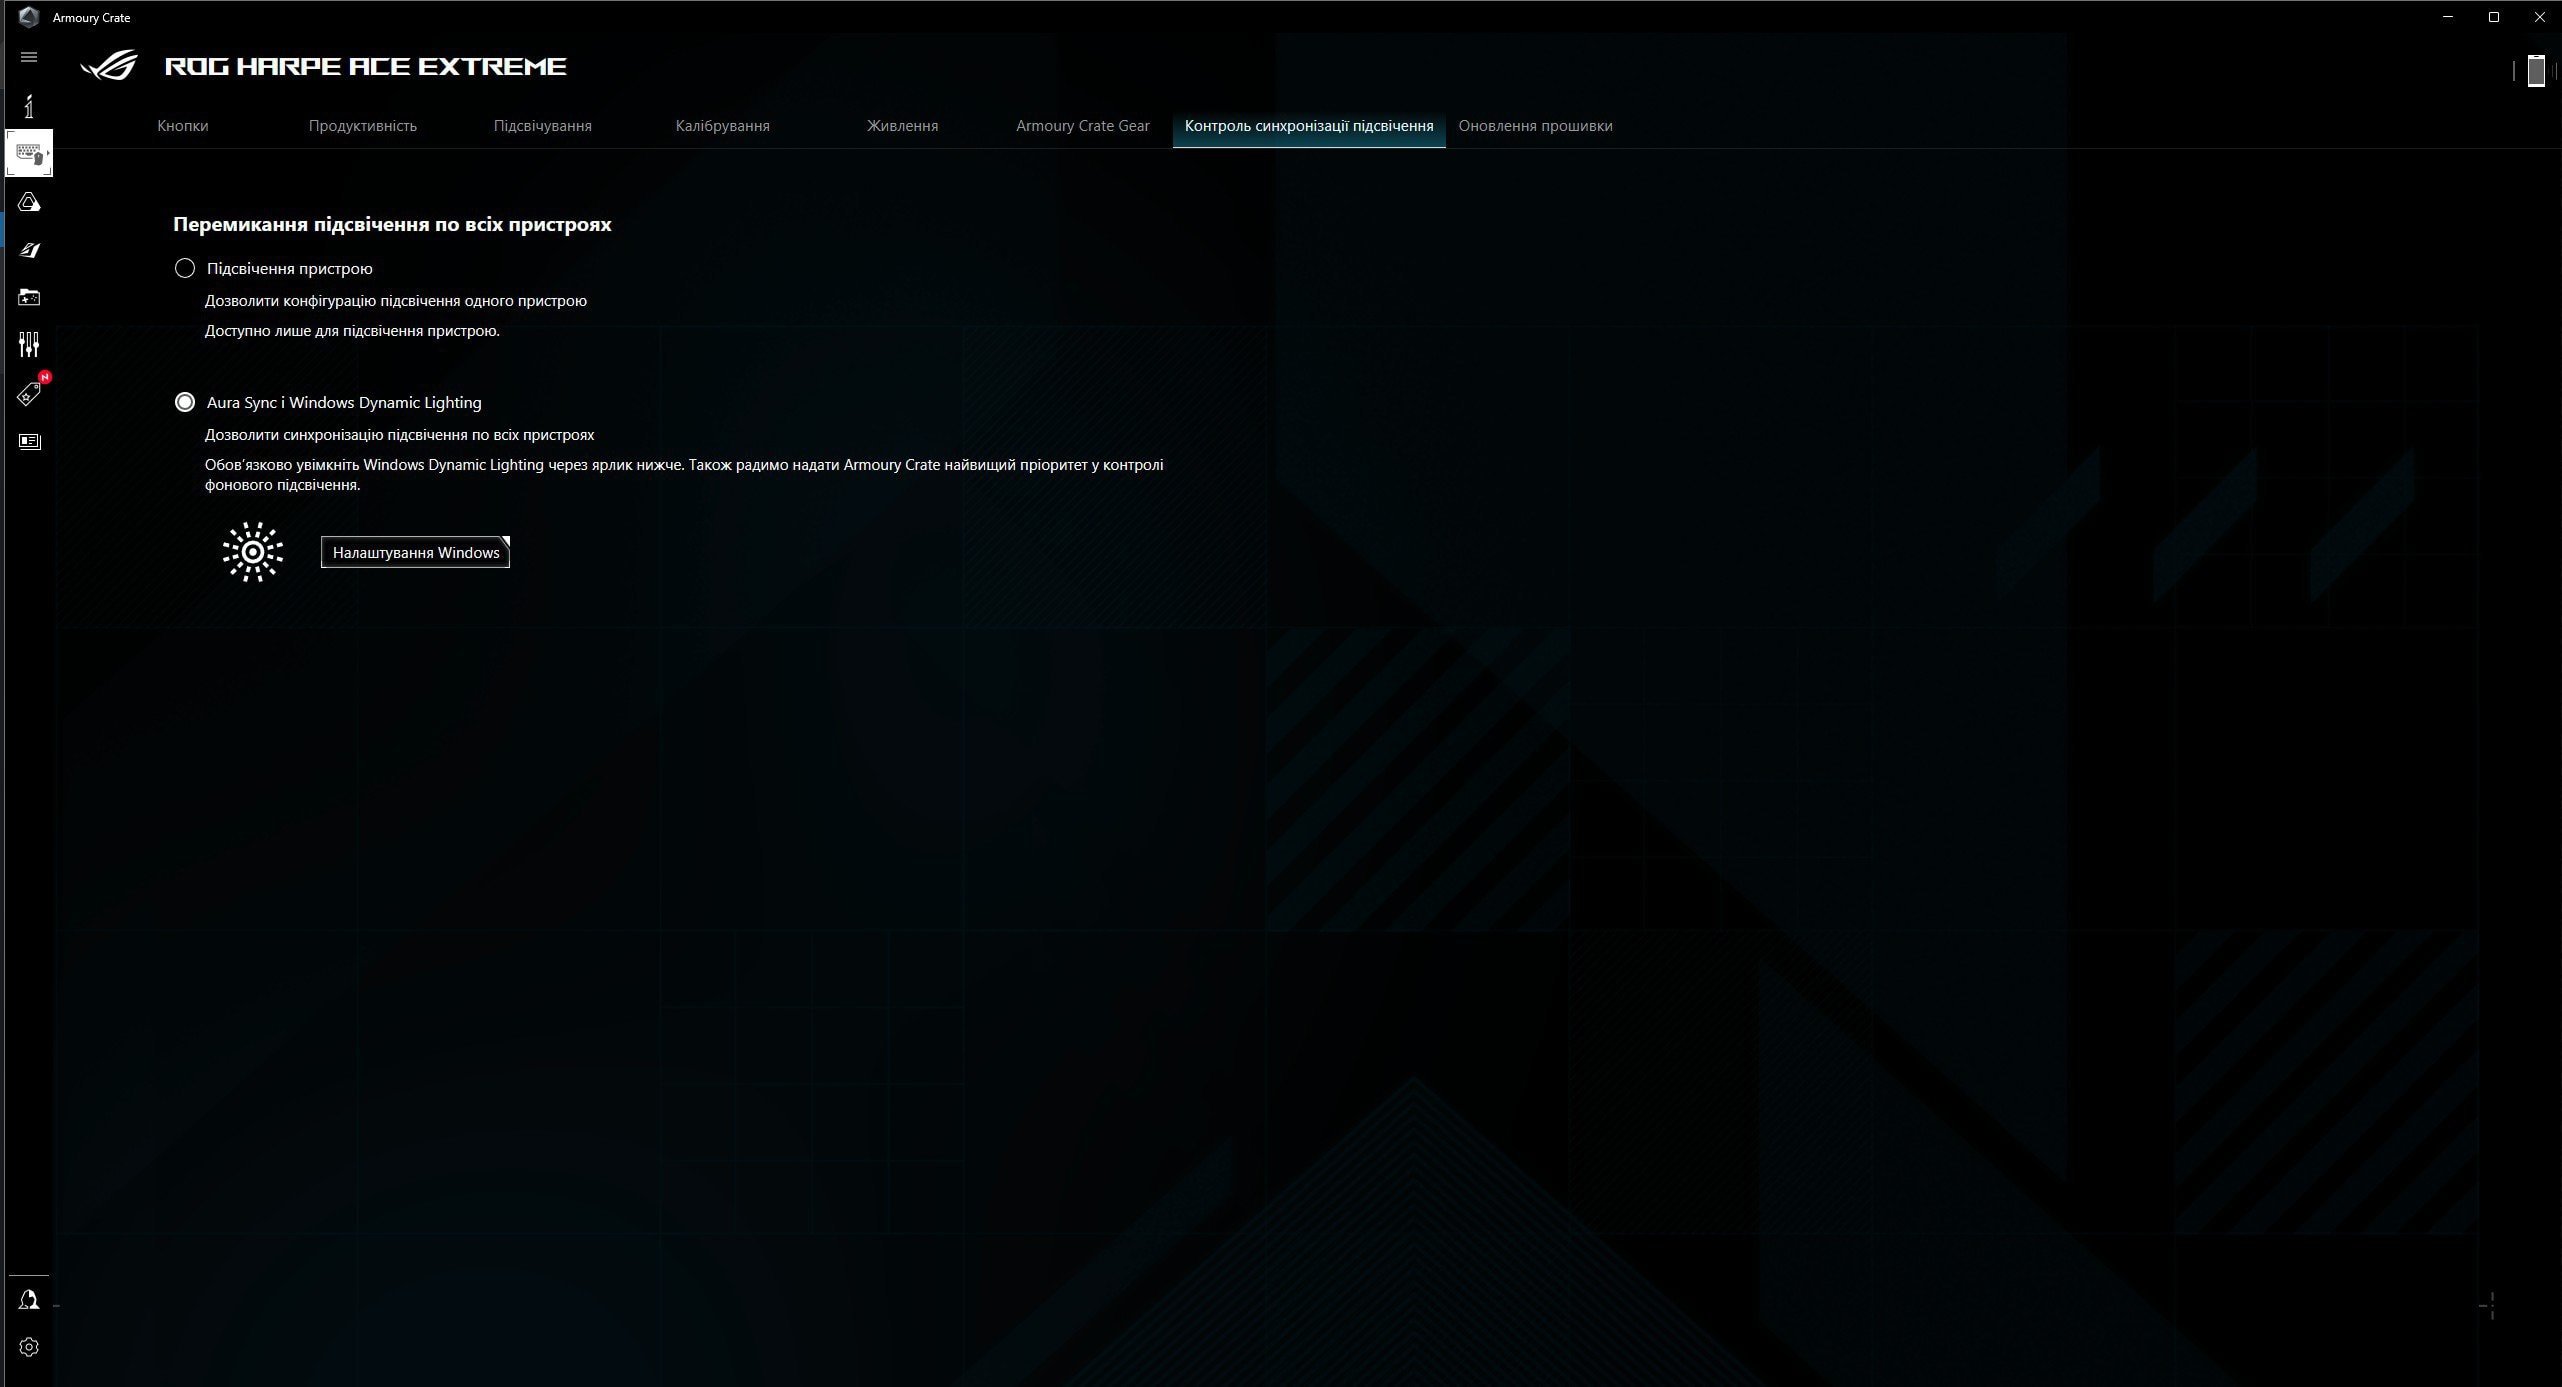
Task: Open Підсвічування tab
Action: [541, 126]
